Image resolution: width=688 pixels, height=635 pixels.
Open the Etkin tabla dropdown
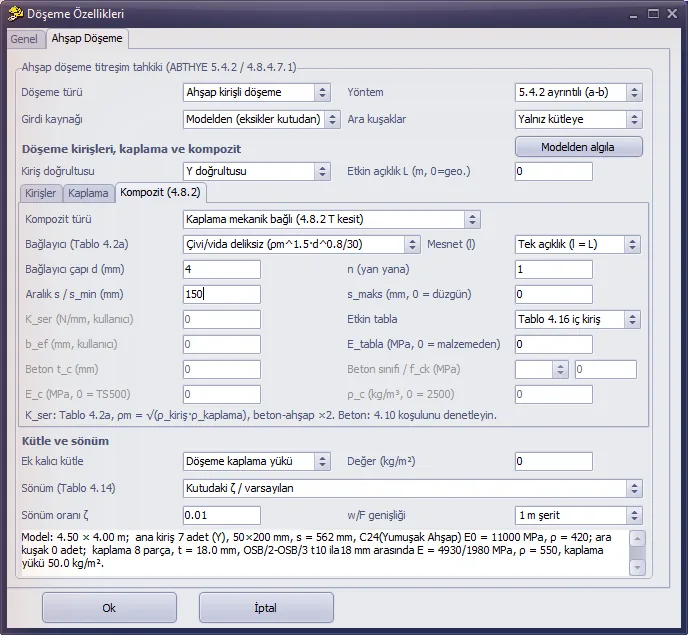[x=577, y=319]
